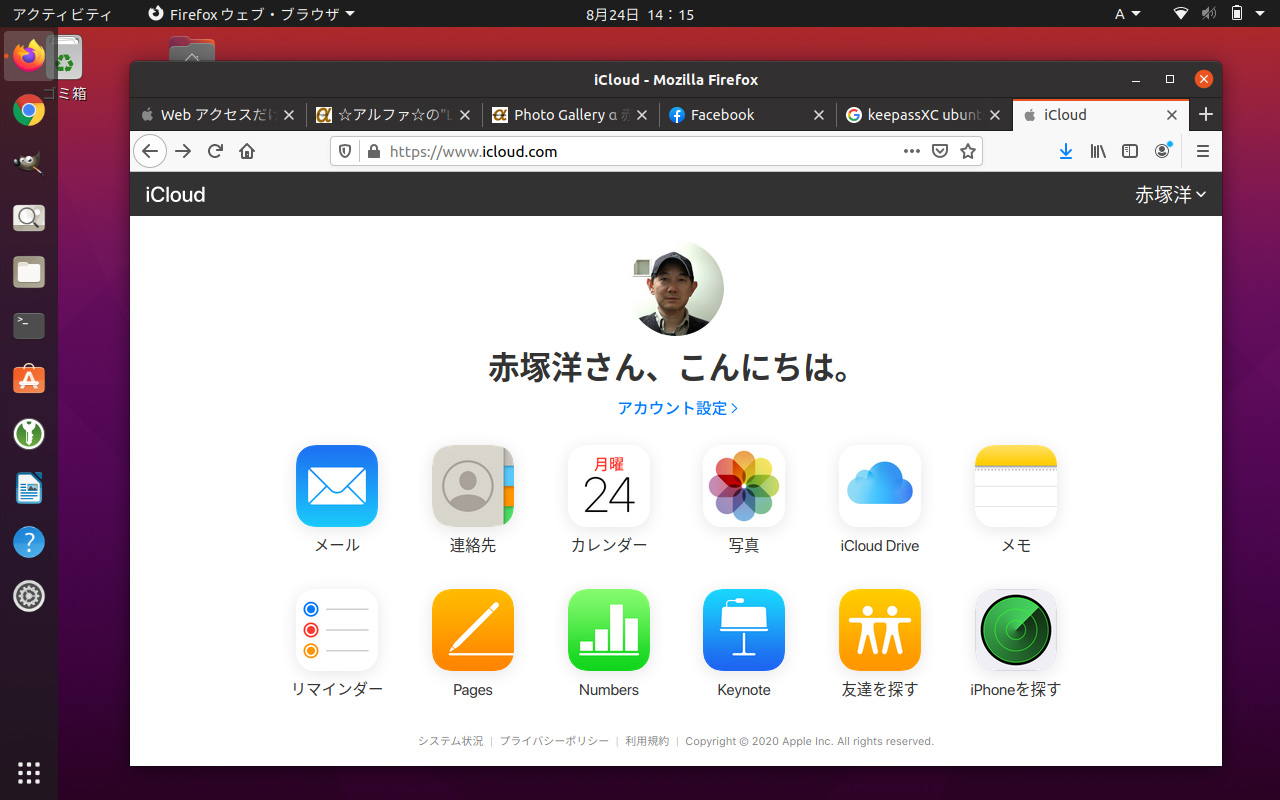
Task: Switch to the ☆アルファ☆ tab
Action: (394, 115)
